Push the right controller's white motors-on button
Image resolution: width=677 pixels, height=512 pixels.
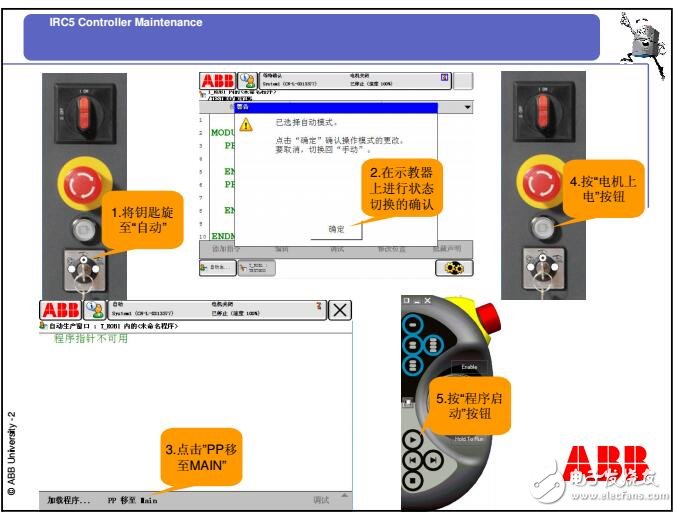coord(542,227)
